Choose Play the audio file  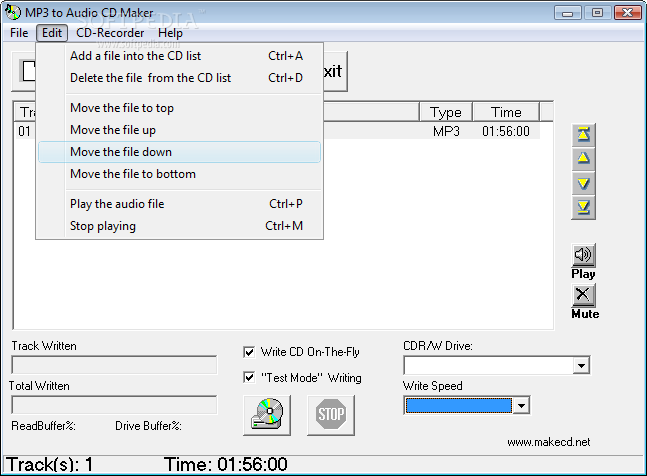[x=179, y=204]
